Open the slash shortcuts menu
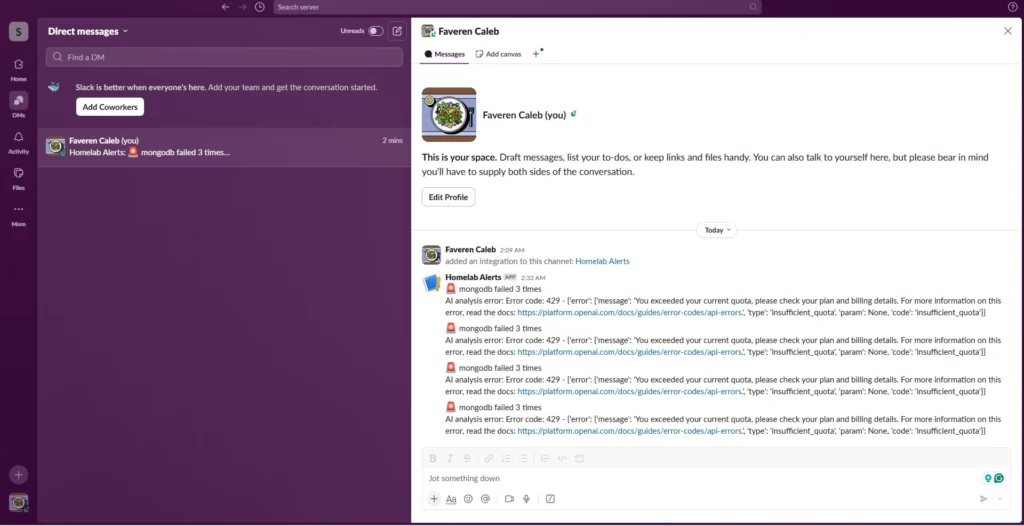The height and width of the screenshot is (526, 1024). click(551, 499)
